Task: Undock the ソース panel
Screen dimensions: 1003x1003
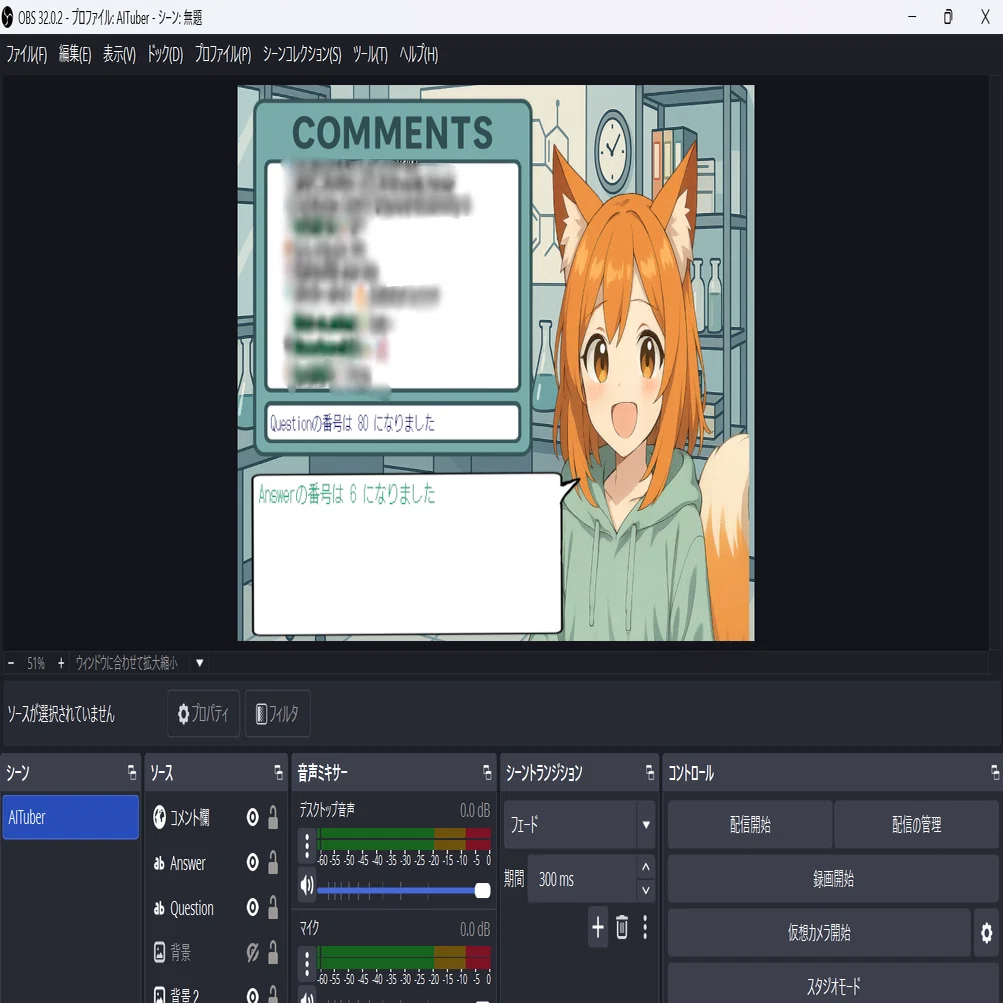Action: (x=278, y=773)
